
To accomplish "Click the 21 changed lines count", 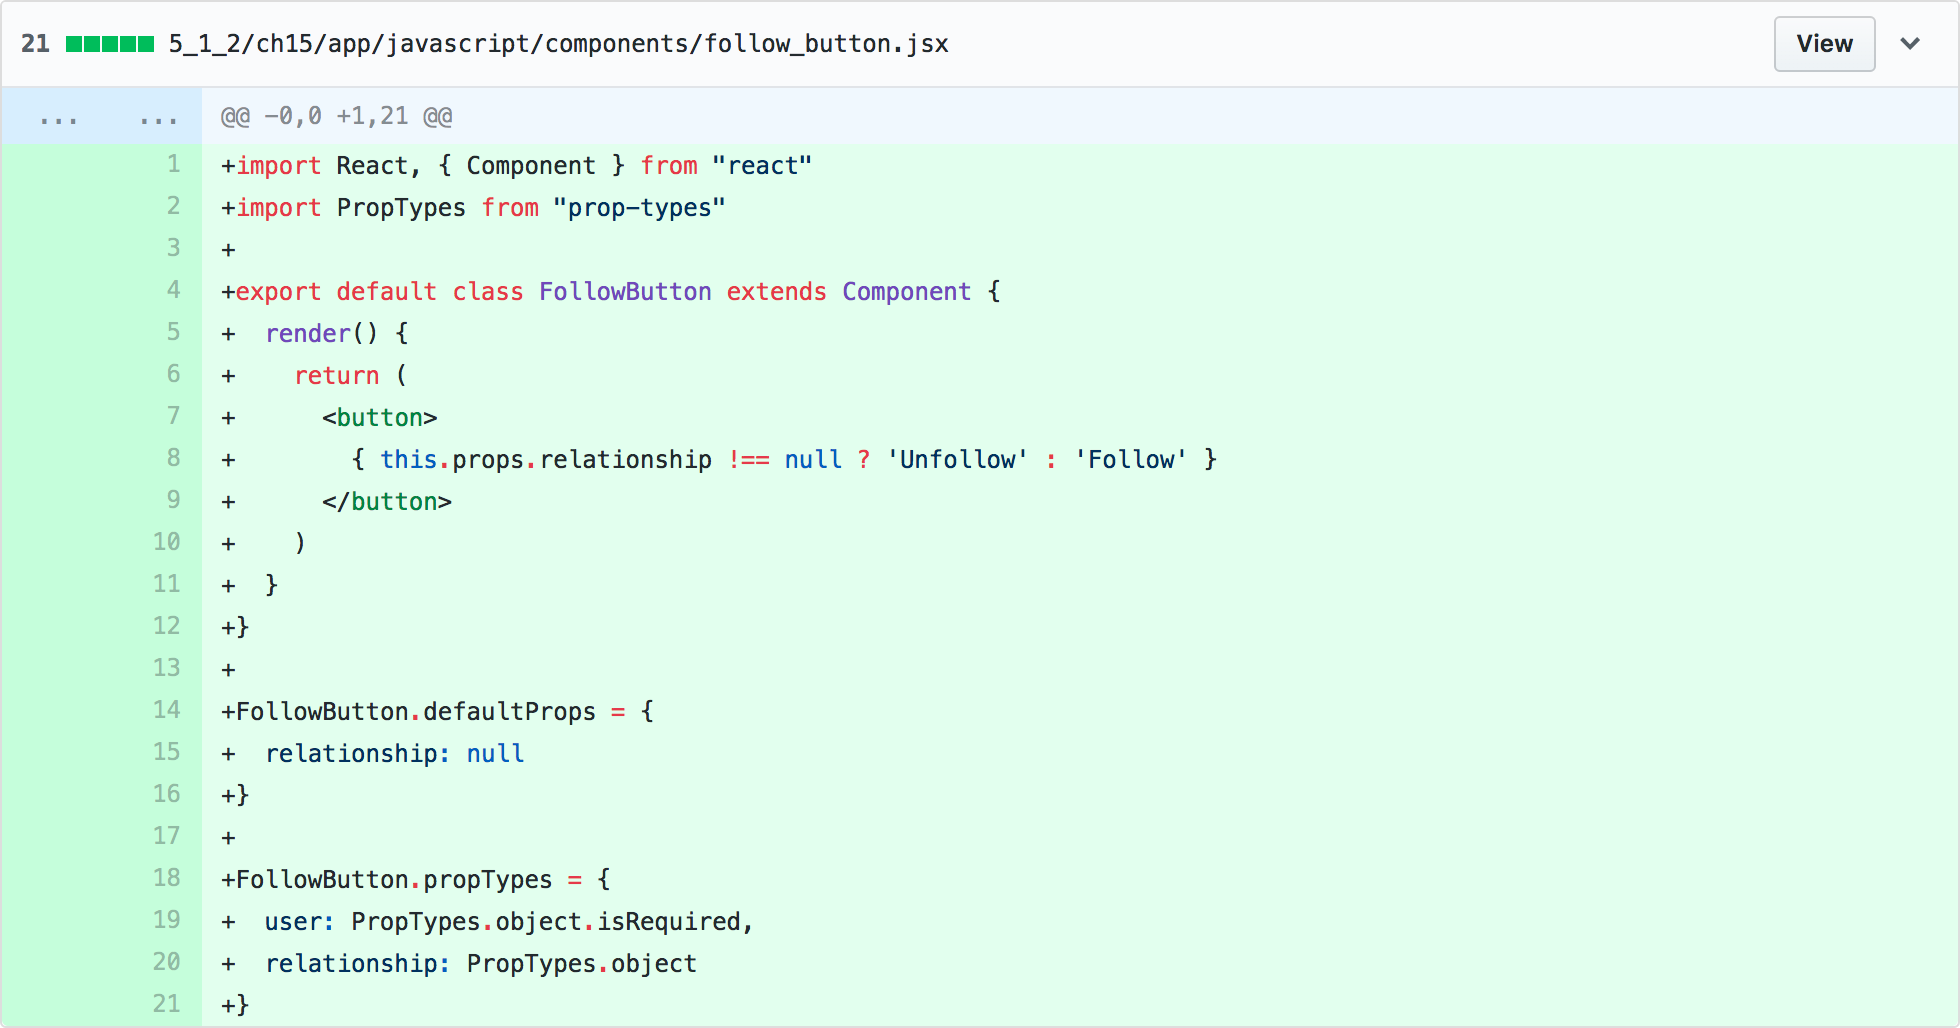I will [35, 44].
